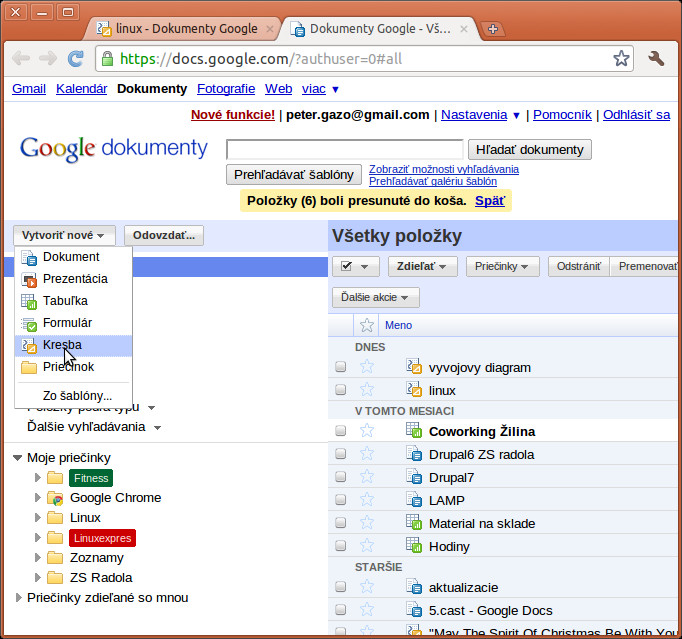Check the aktualizacie checkbox

[341, 587]
